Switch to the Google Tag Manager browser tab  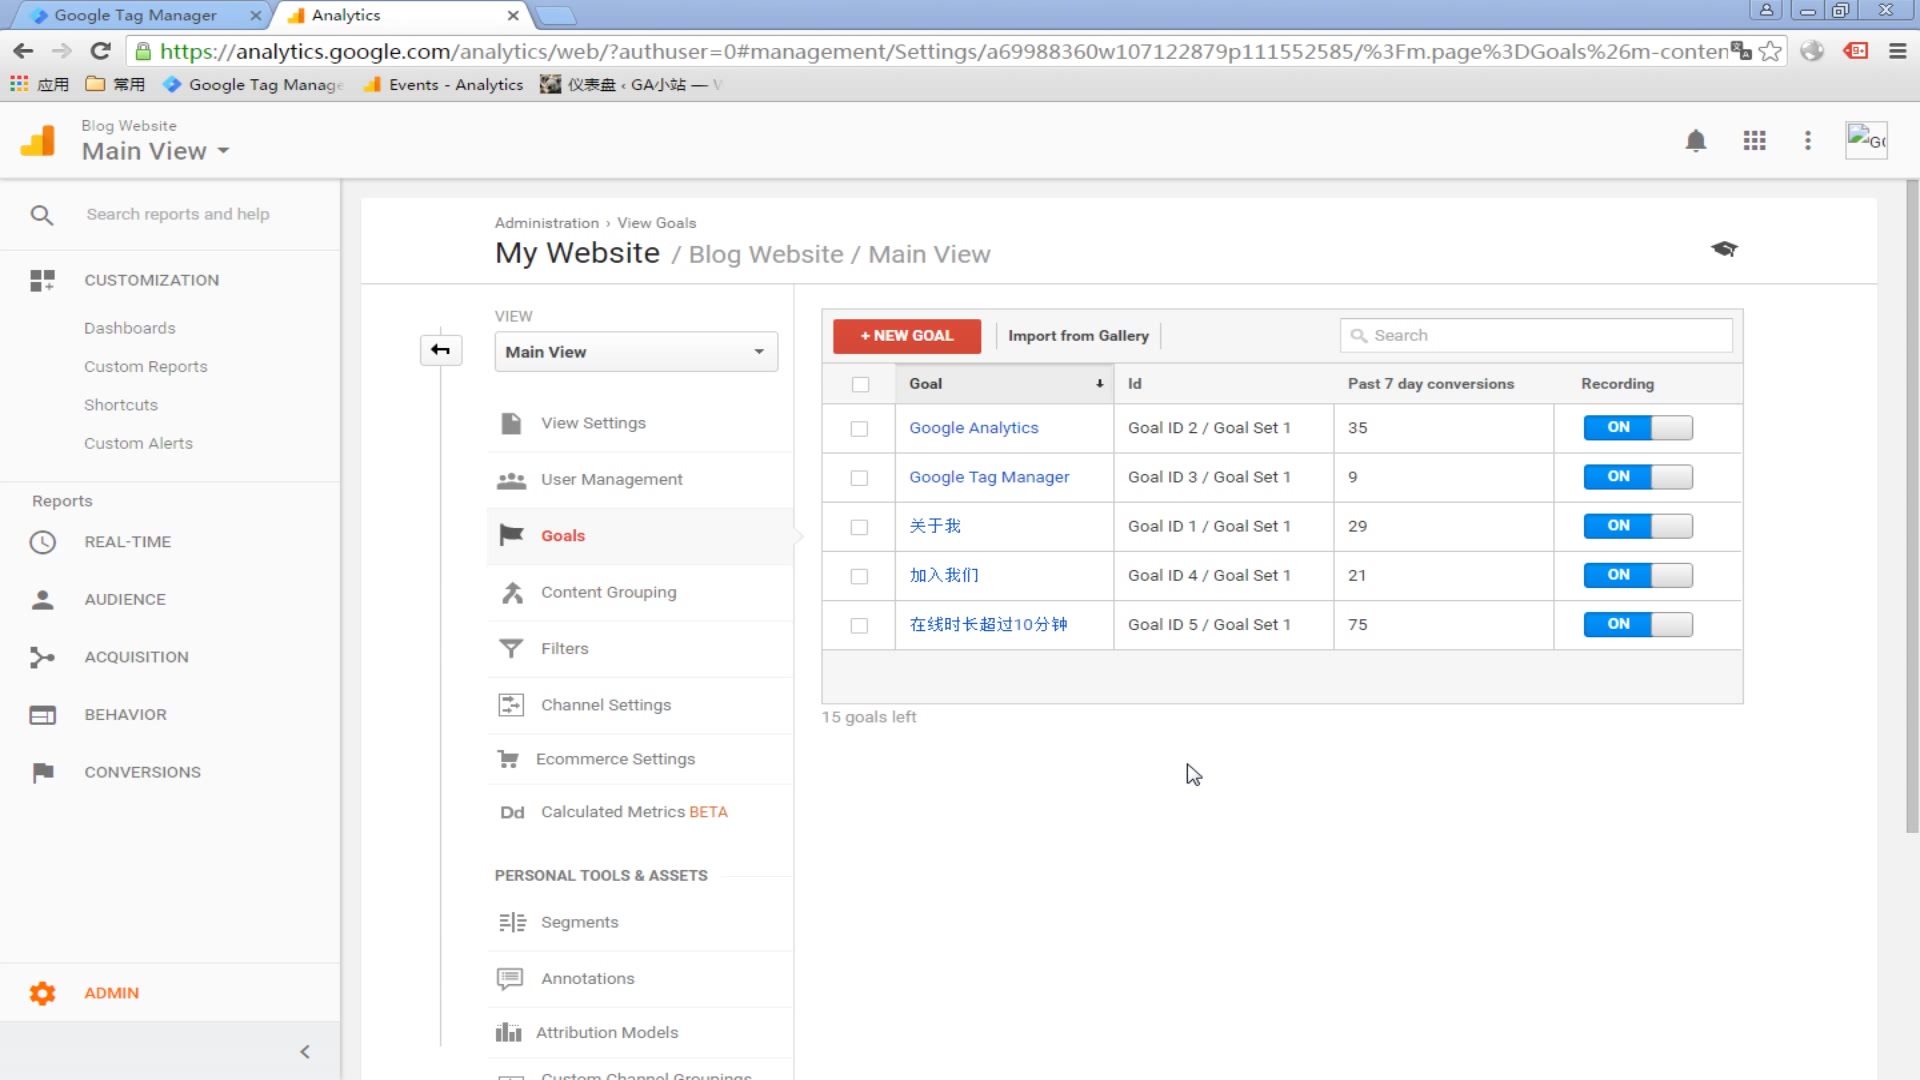coord(135,15)
